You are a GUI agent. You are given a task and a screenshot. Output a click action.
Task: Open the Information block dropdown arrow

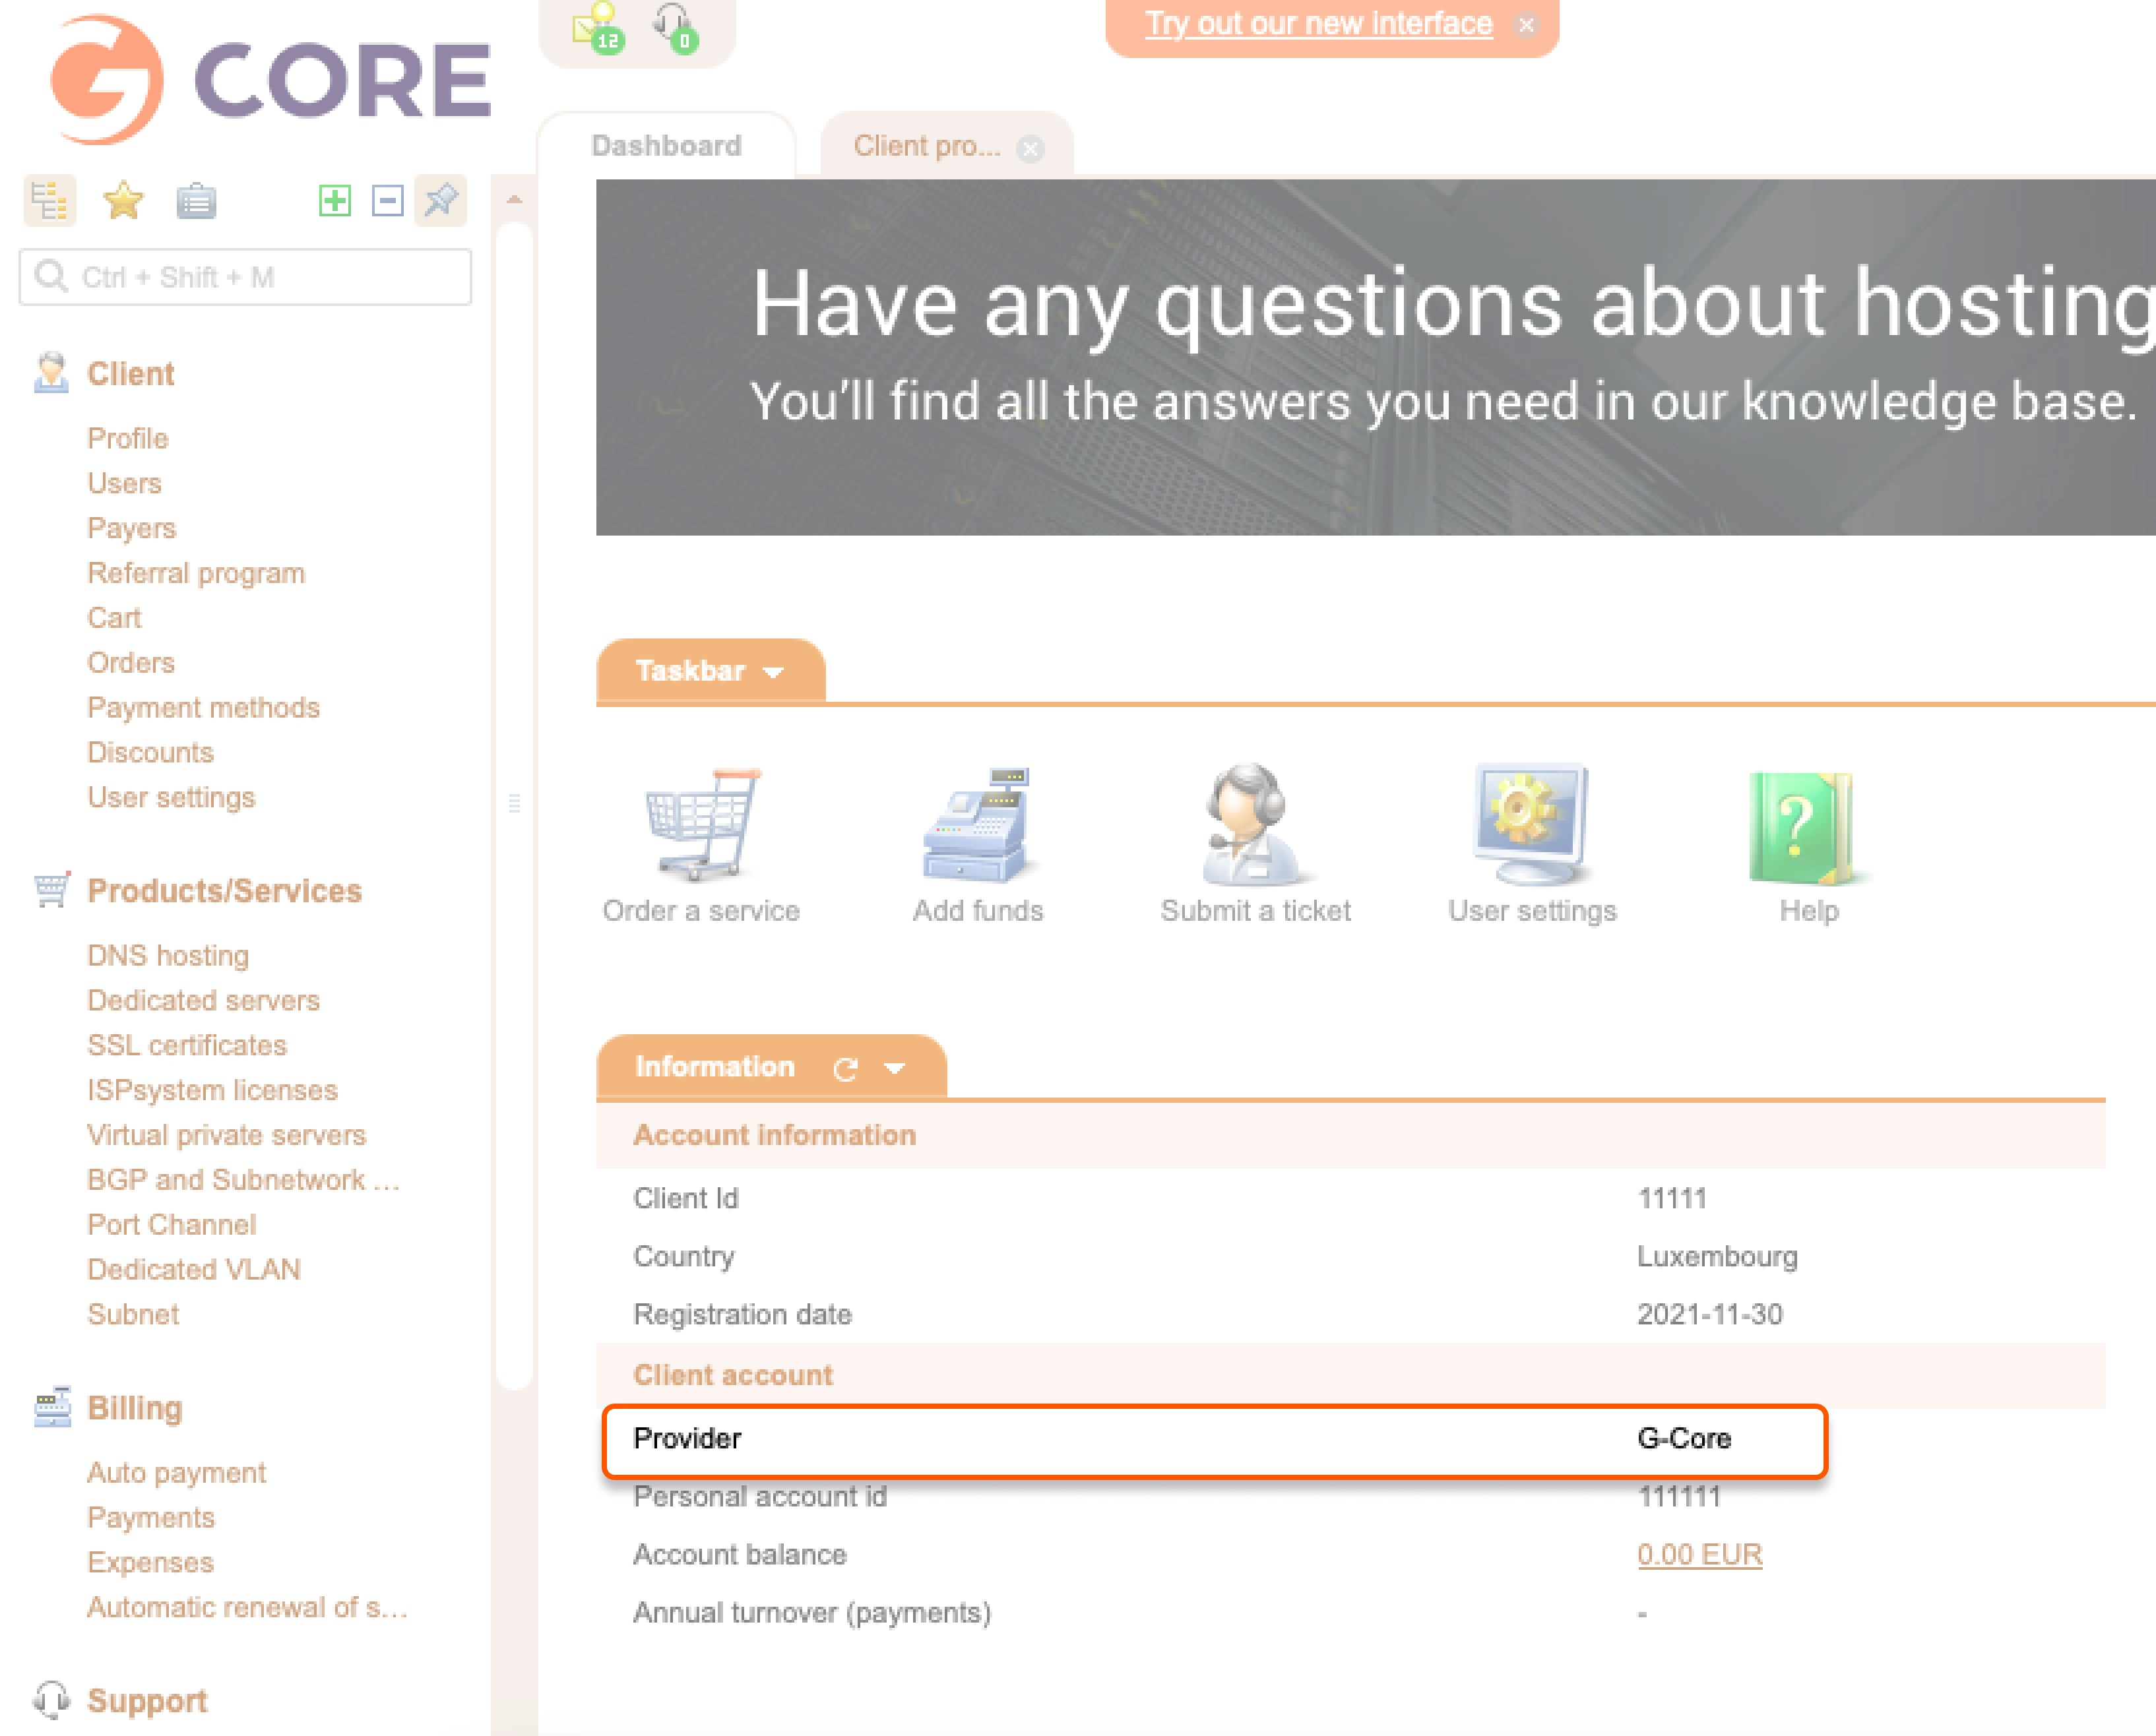tap(895, 1068)
